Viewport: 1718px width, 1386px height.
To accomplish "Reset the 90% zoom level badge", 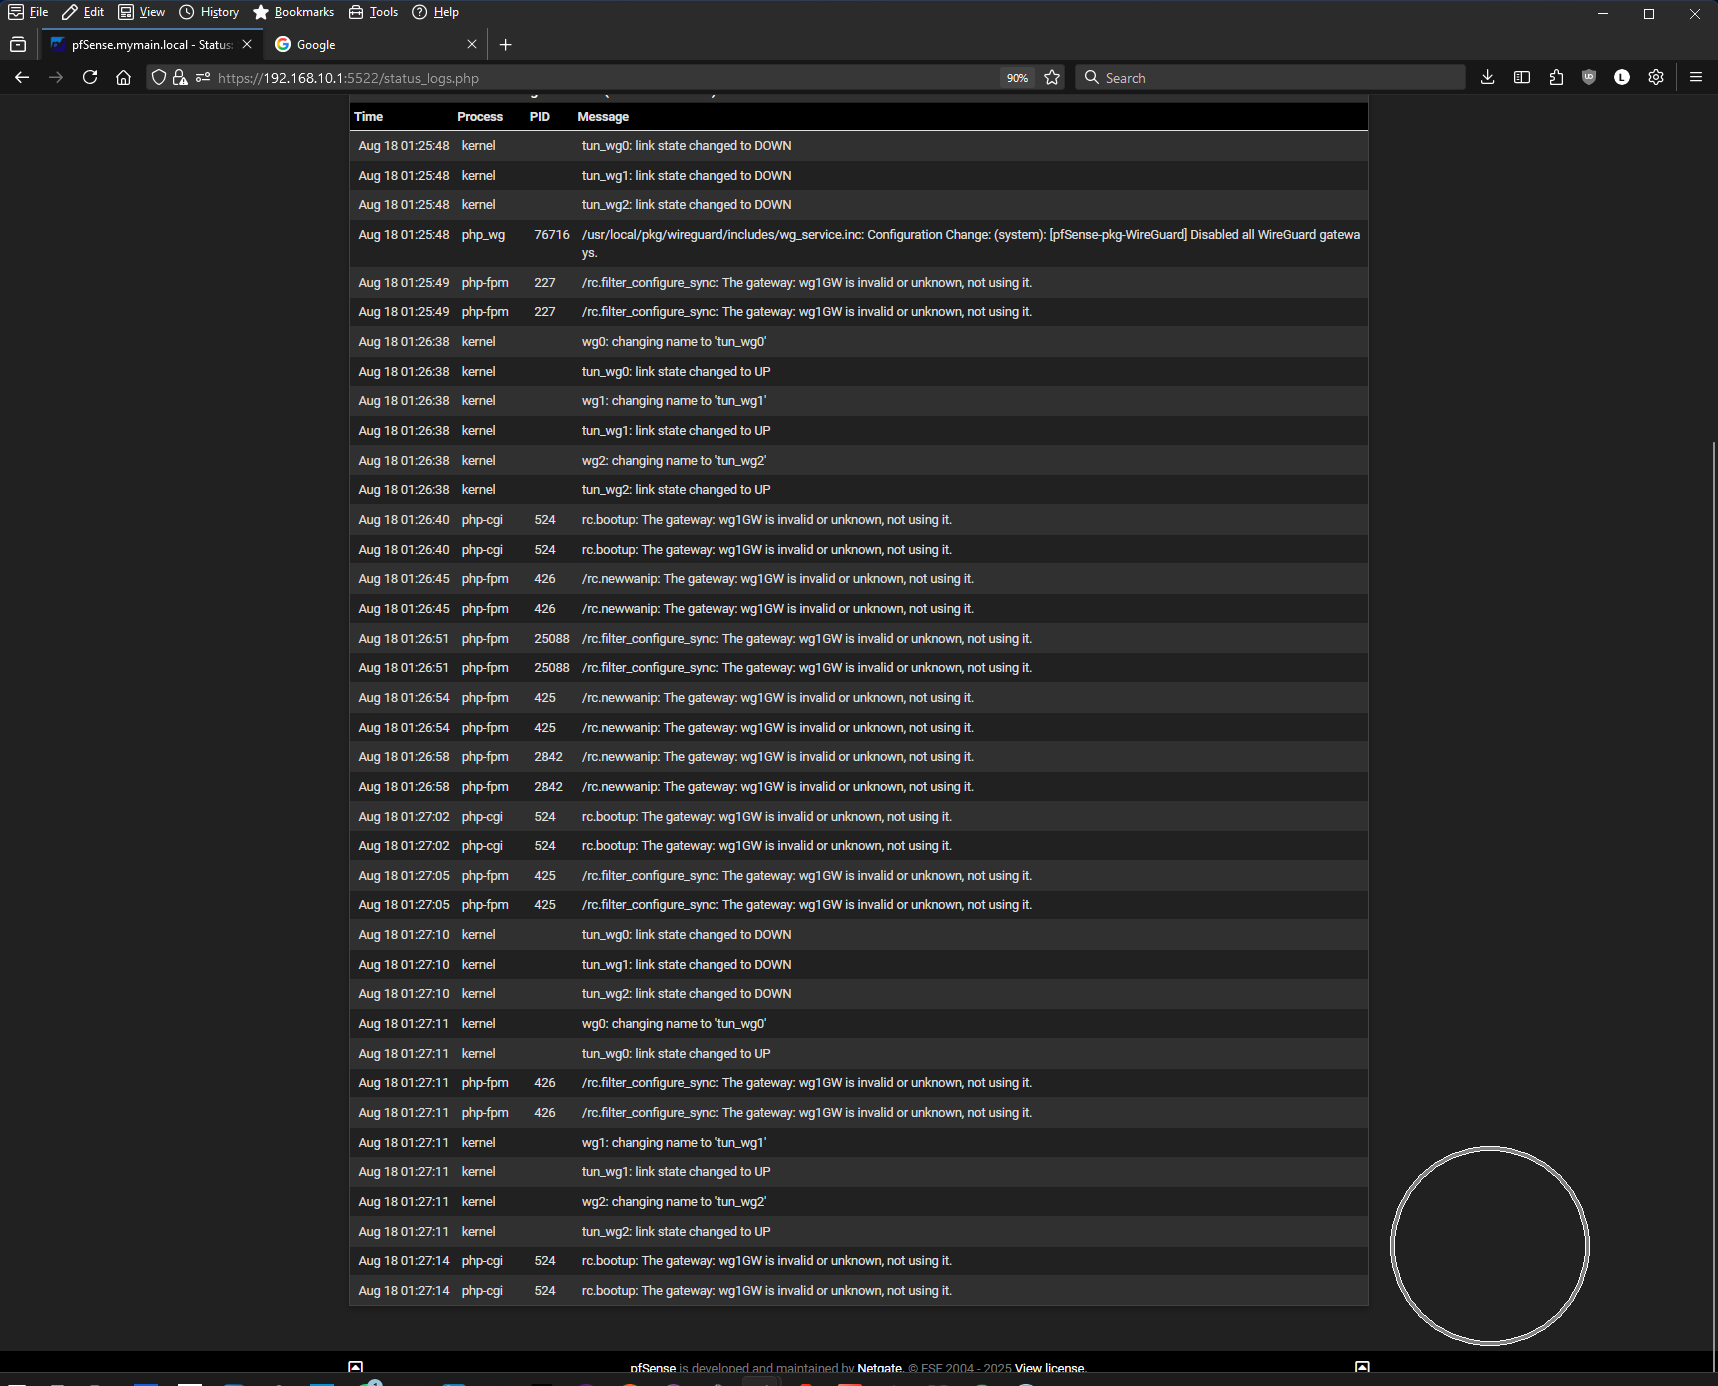I will (x=1017, y=78).
